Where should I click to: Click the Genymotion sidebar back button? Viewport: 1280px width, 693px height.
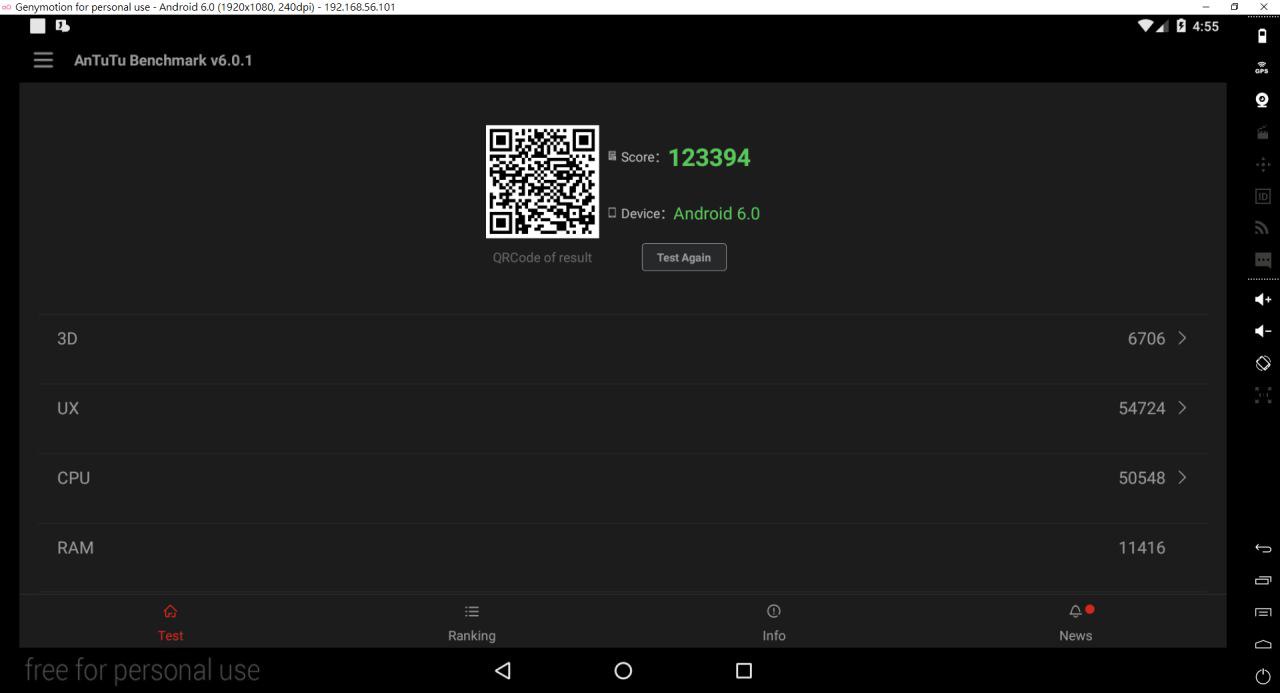click(x=1262, y=548)
